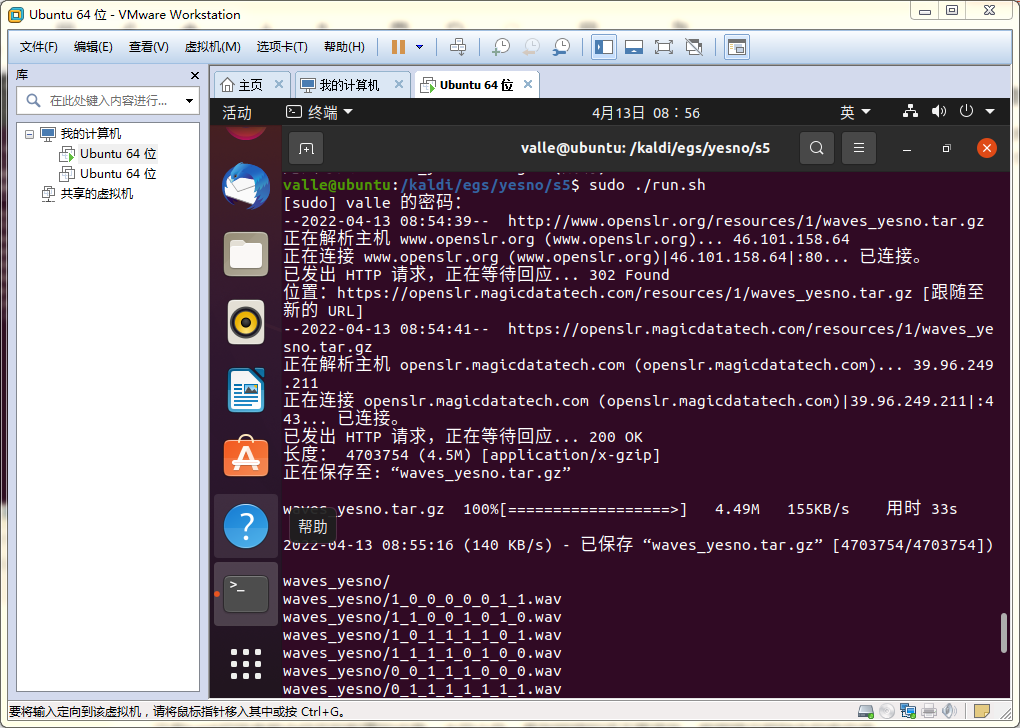Select the second Ubuntu 64 位 in library

[108, 174]
